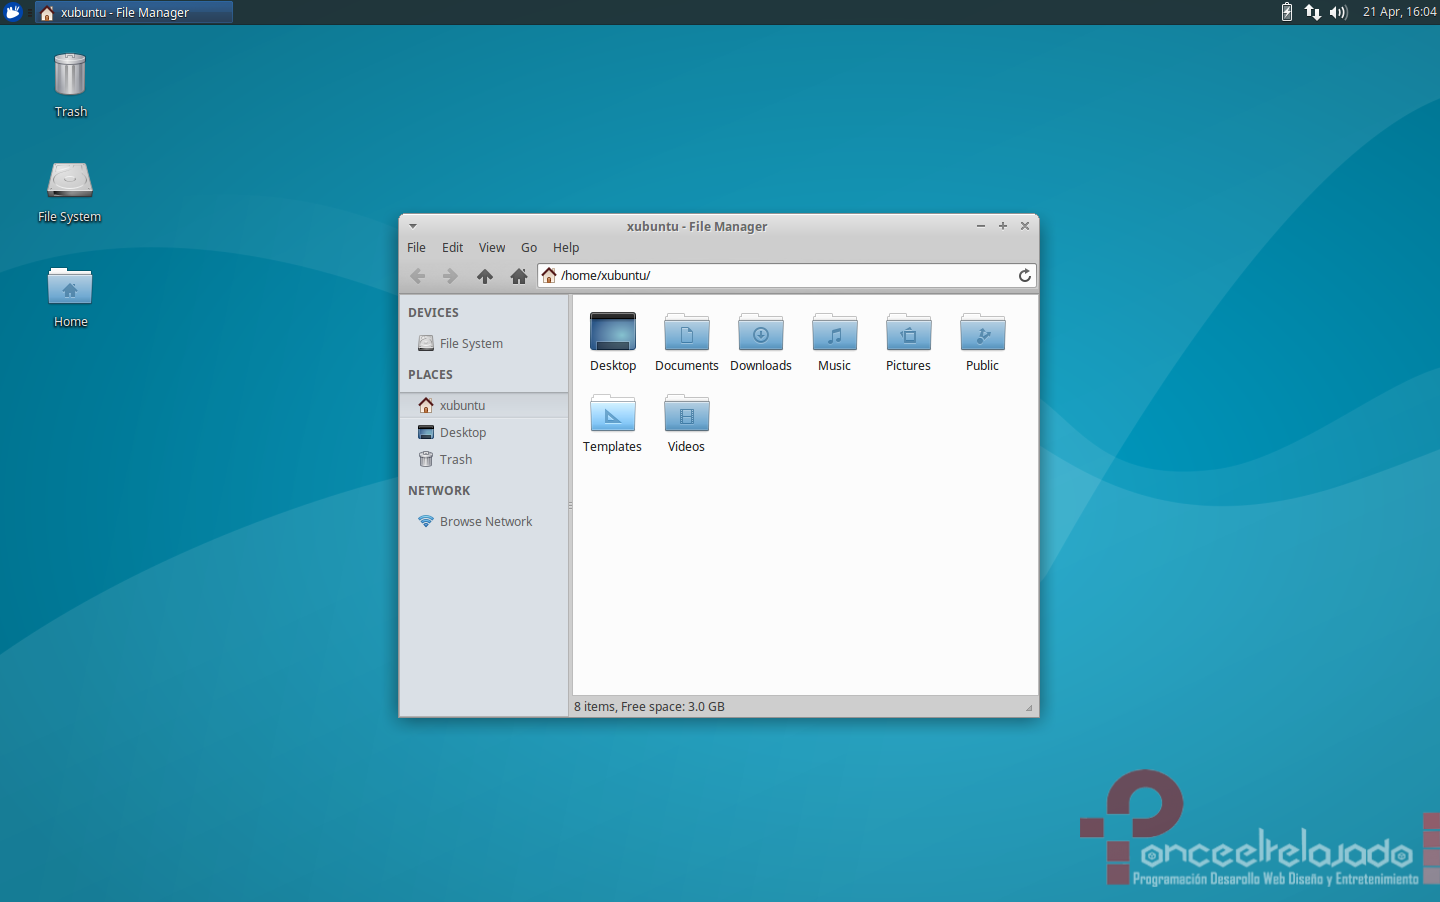Open the battery power indicator
This screenshot has width=1440, height=902.
click(x=1287, y=12)
